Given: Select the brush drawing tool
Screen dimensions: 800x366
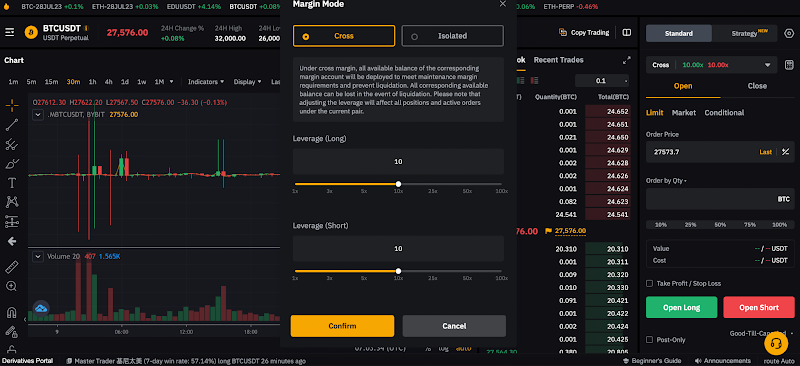Looking at the screenshot, I should pyautogui.click(x=12, y=164).
